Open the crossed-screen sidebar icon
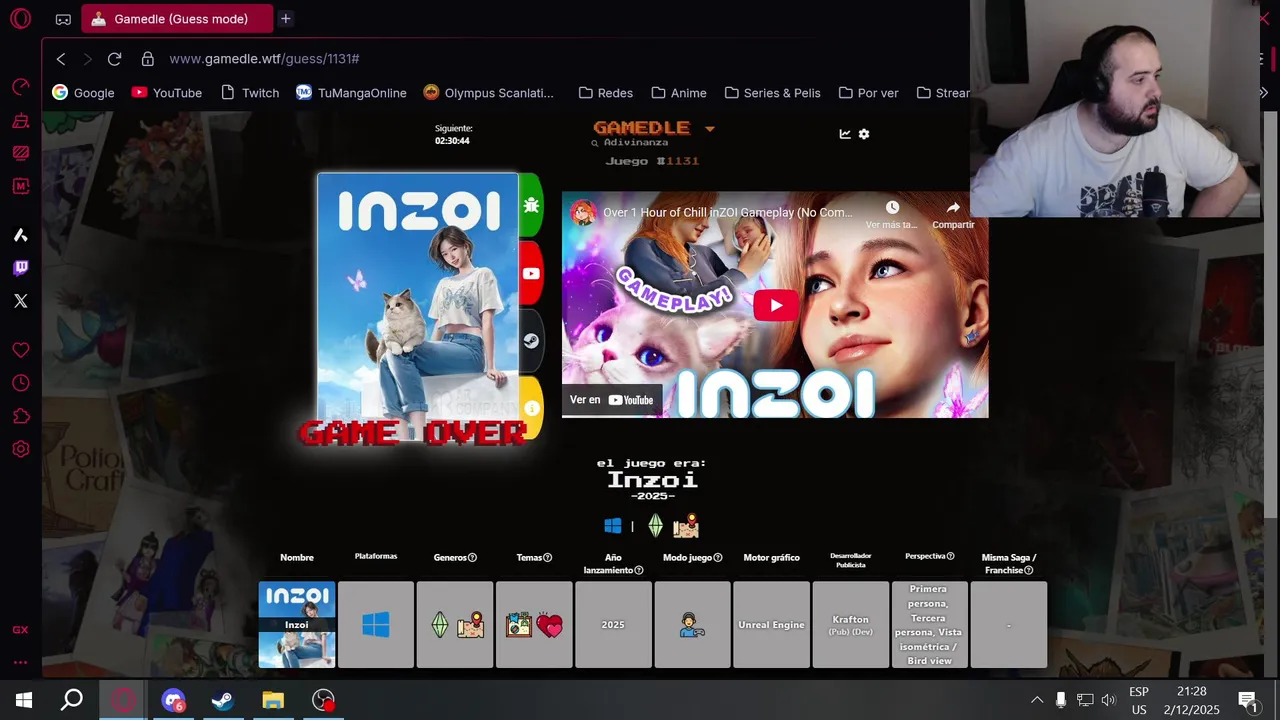The height and width of the screenshot is (720, 1280). pos(20,153)
